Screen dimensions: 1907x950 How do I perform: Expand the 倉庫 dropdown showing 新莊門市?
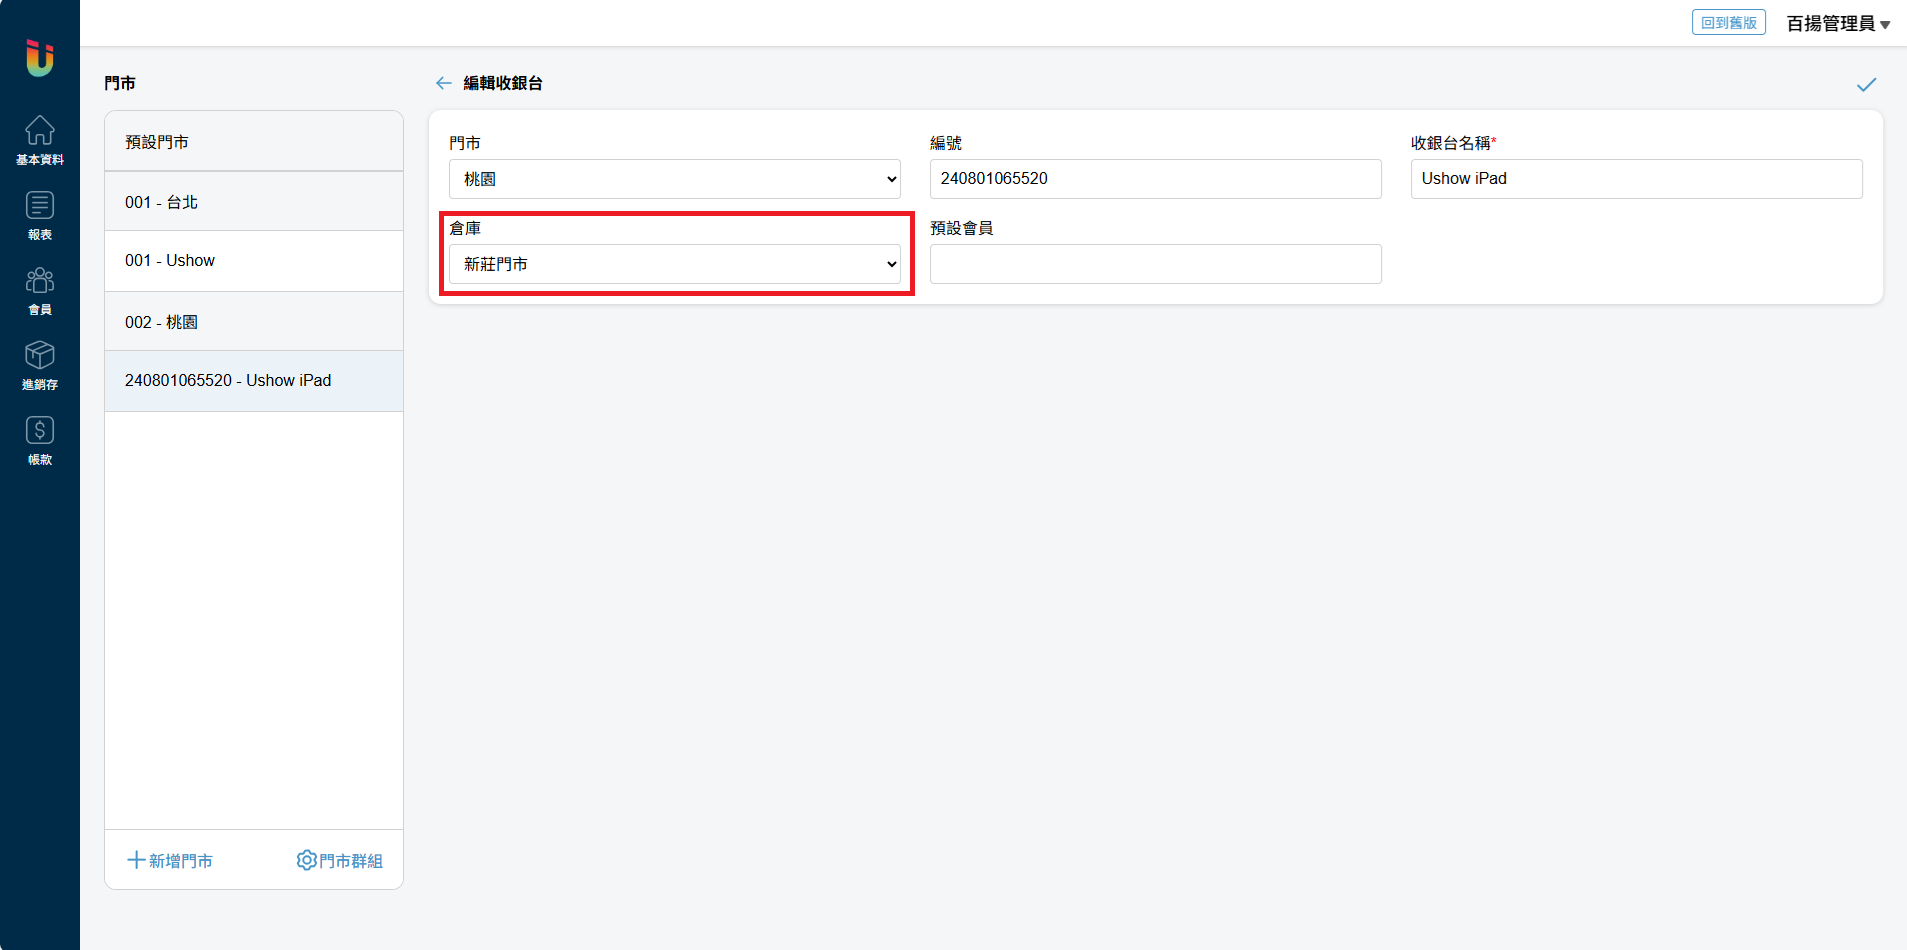coord(674,264)
